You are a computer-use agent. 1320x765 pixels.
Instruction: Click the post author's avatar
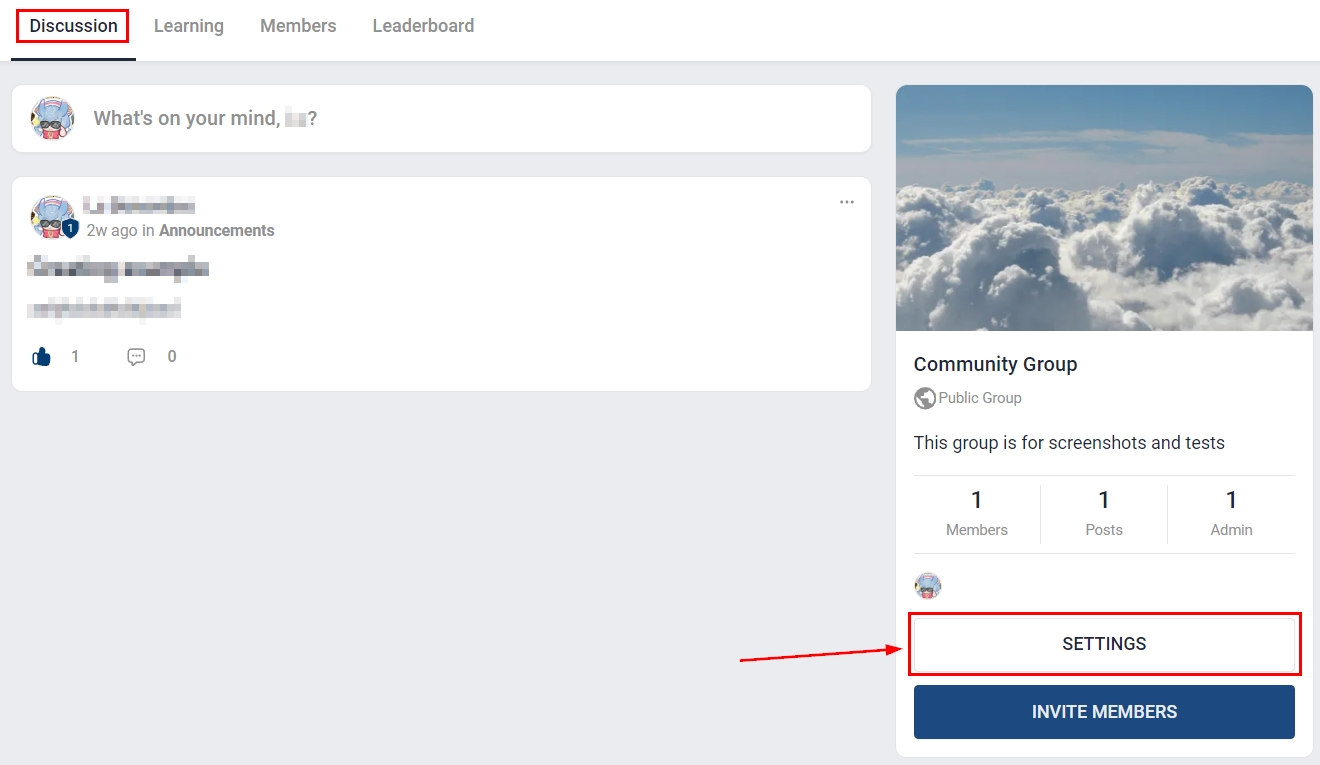51,215
